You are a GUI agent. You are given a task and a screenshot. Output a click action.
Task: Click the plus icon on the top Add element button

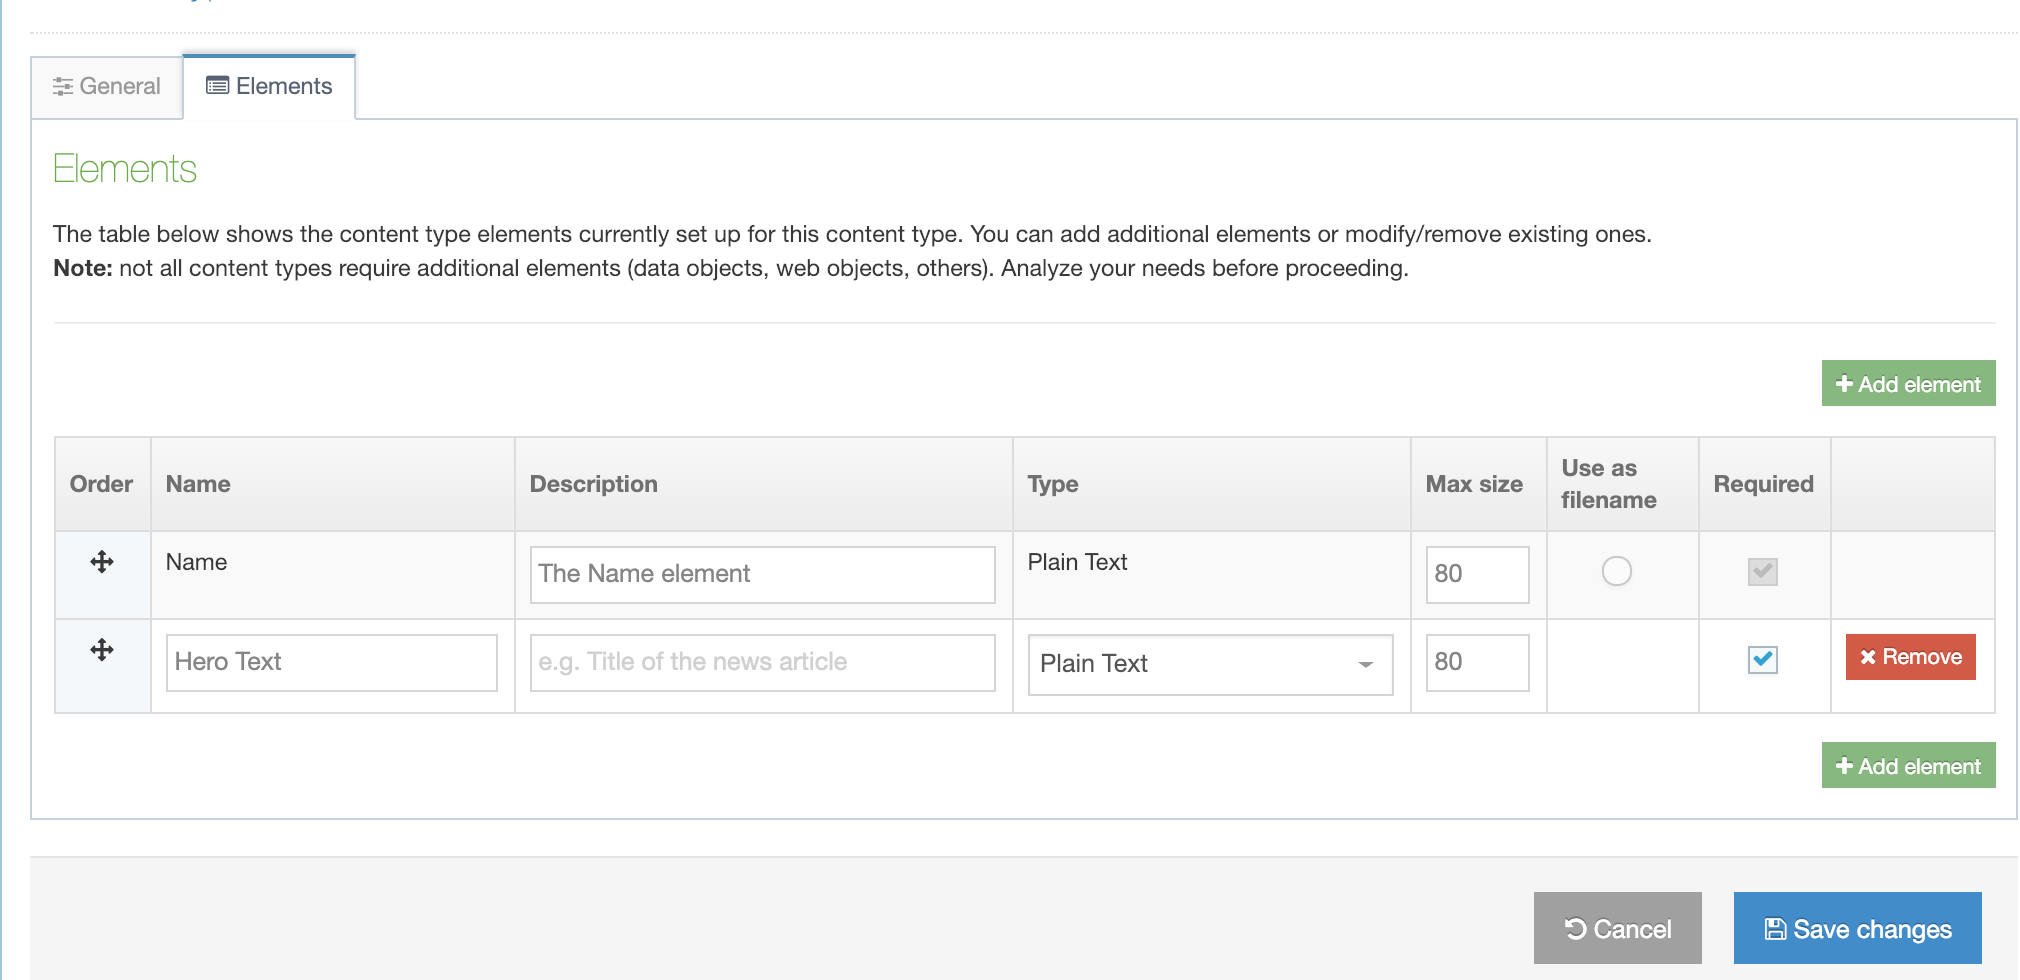click(1844, 384)
